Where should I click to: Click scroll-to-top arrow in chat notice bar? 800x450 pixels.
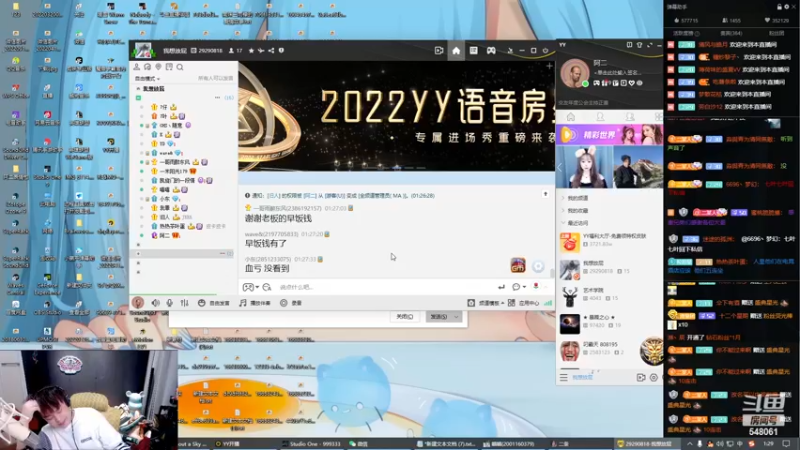click(x=545, y=194)
